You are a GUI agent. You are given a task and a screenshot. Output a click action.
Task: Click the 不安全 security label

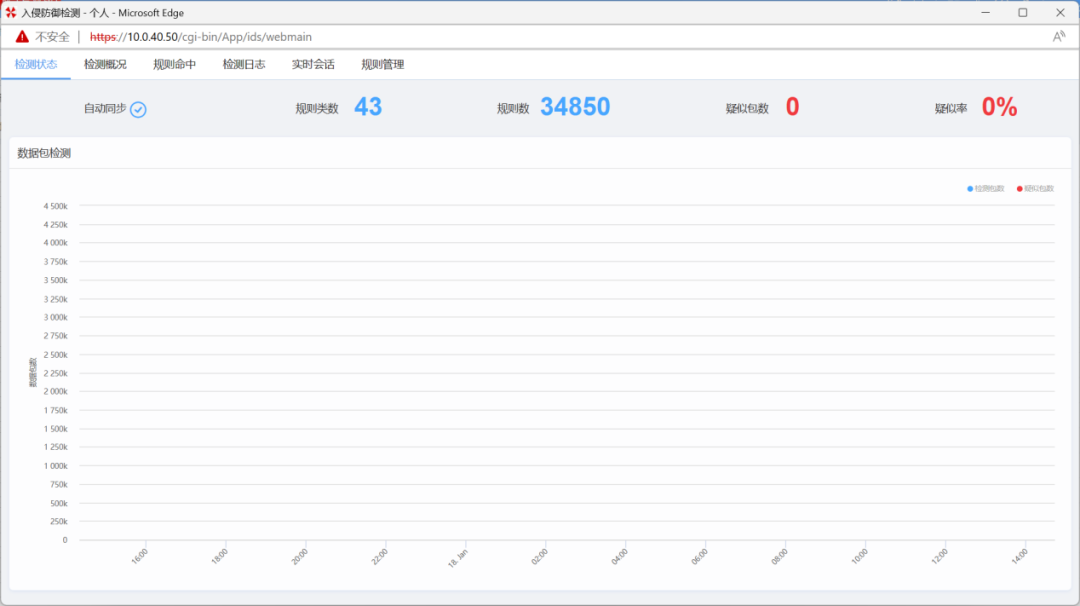click(x=52, y=37)
